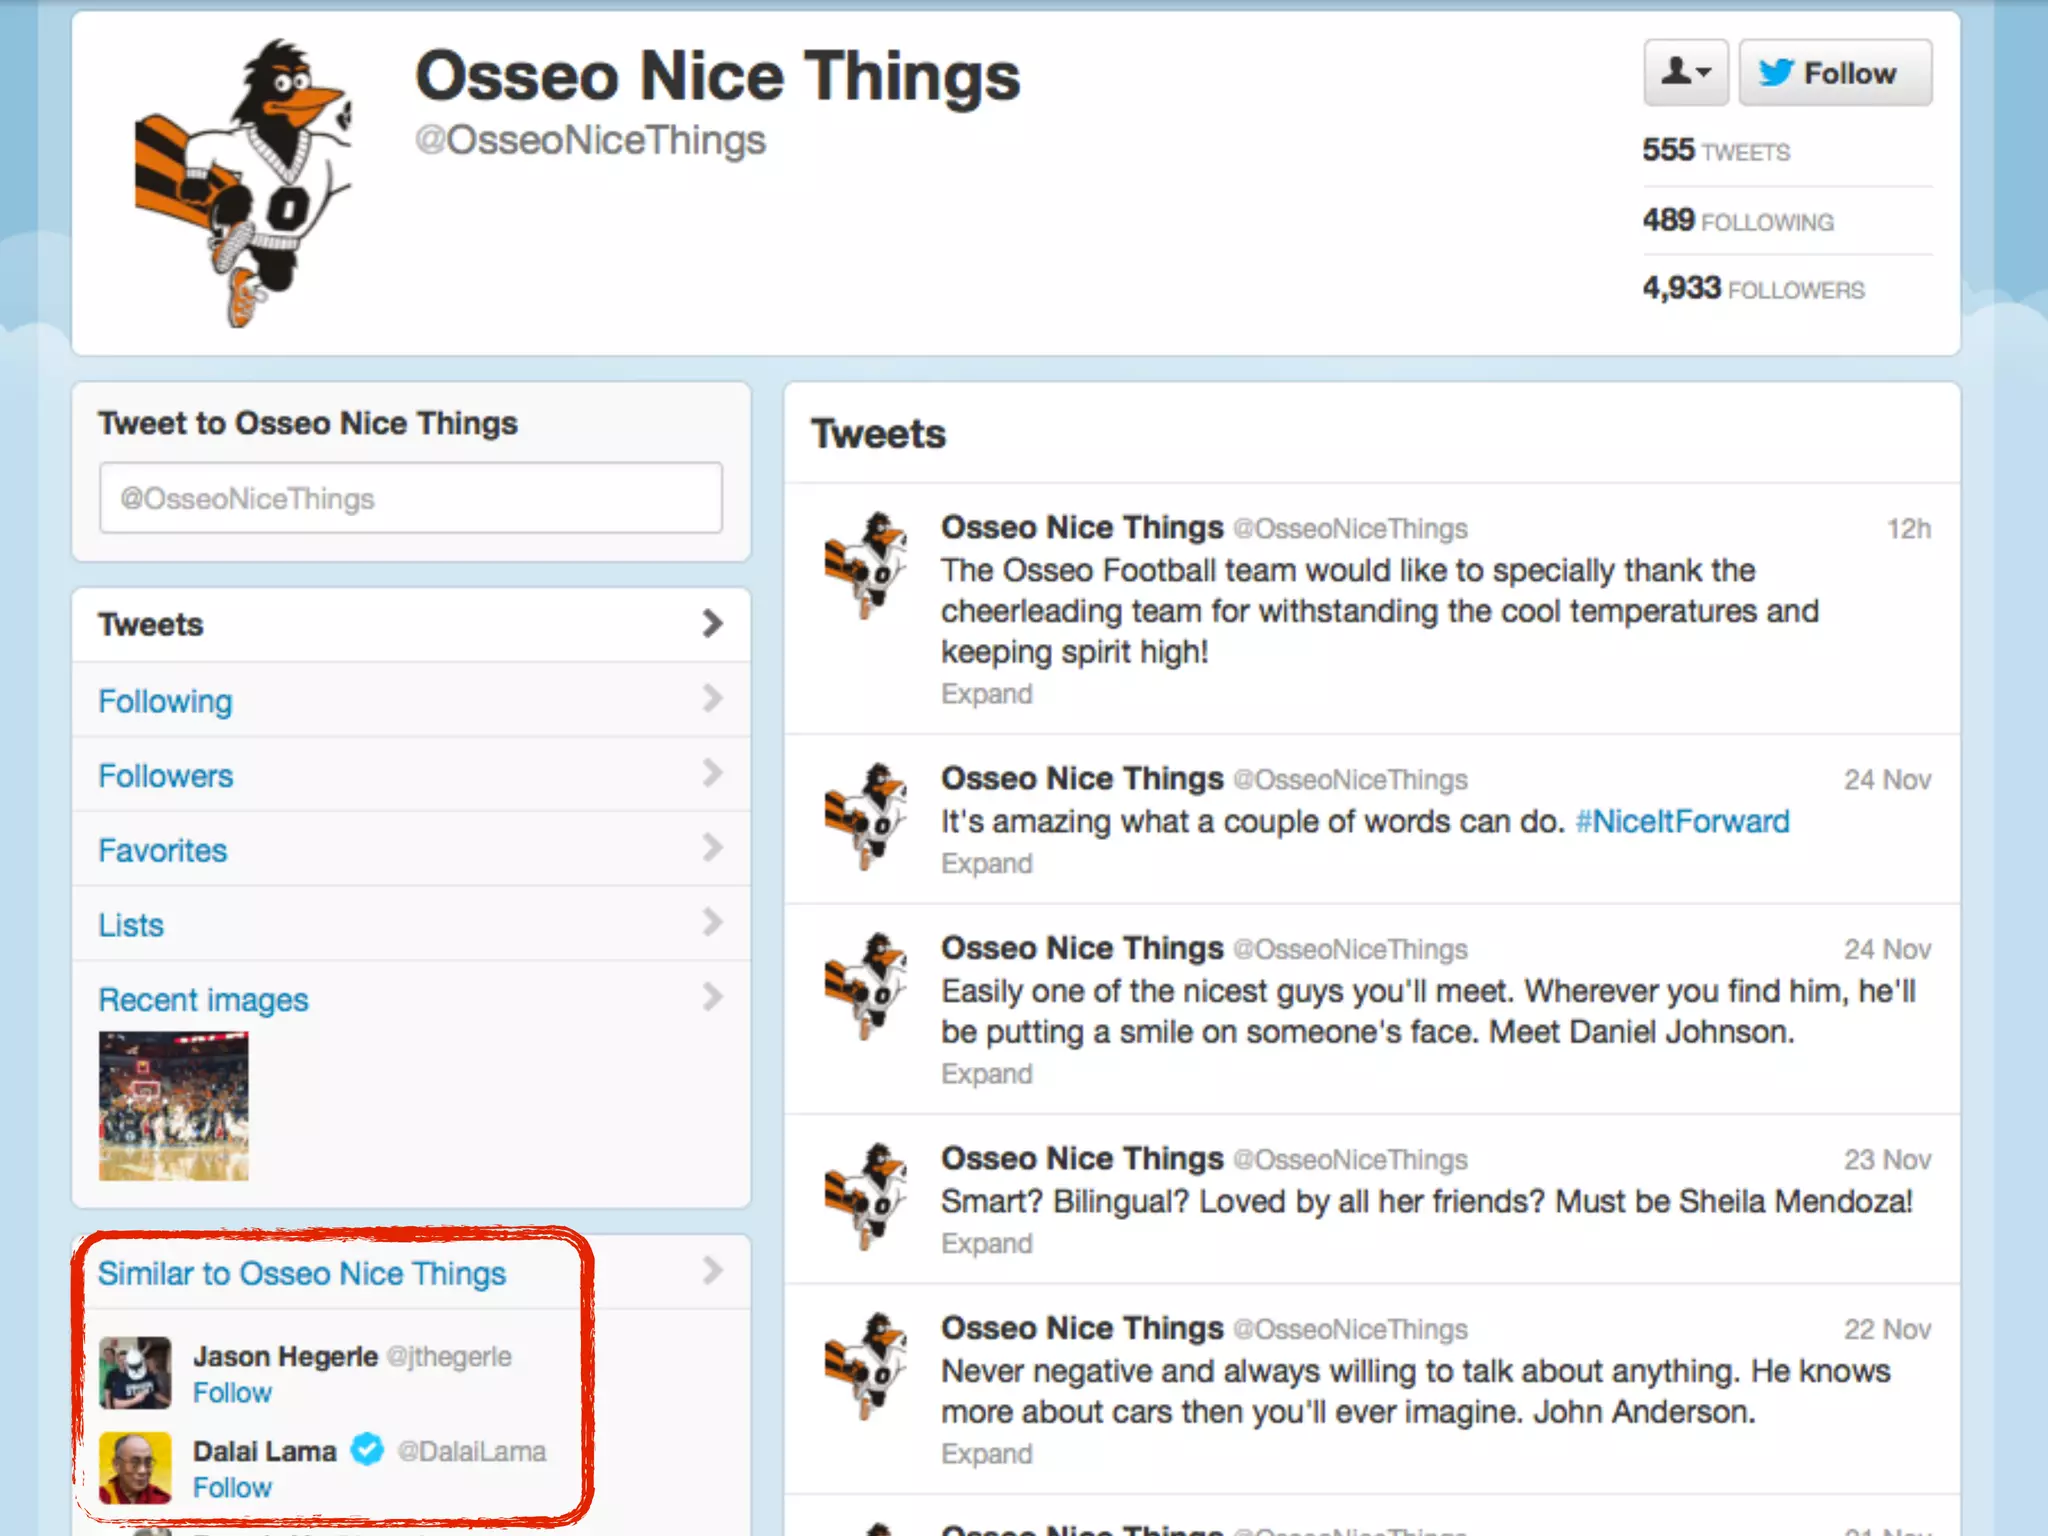
Task: Click the Dalai Lama avatar photo
Action: click(x=135, y=1468)
